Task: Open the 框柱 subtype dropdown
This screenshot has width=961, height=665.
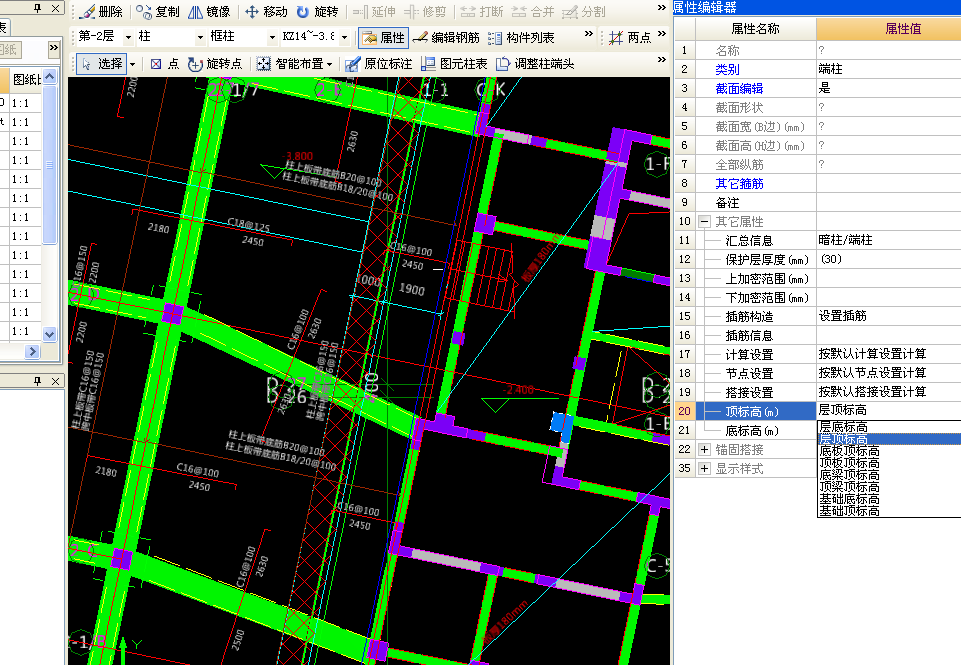Action: tap(272, 37)
